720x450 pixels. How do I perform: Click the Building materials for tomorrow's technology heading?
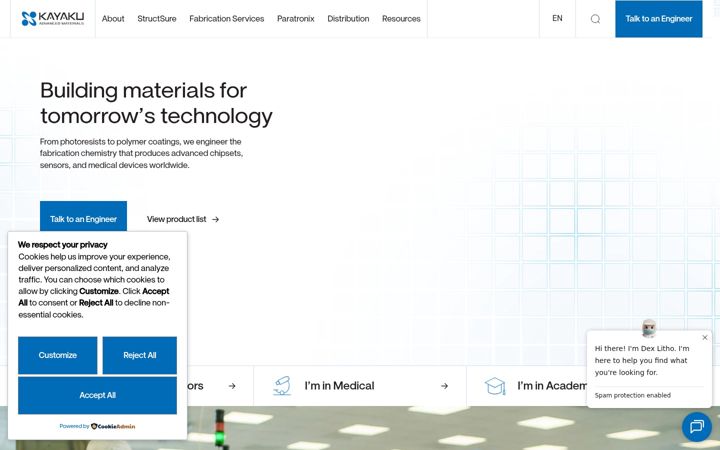pos(156,103)
